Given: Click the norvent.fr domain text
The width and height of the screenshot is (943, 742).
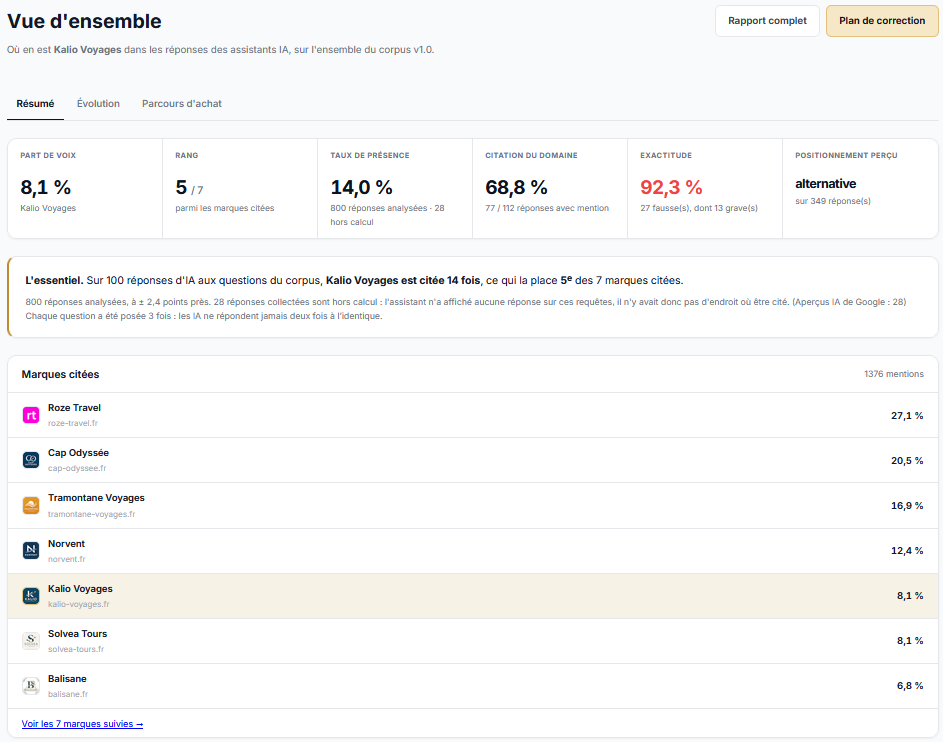Looking at the screenshot, I should (x=67, y=559).
